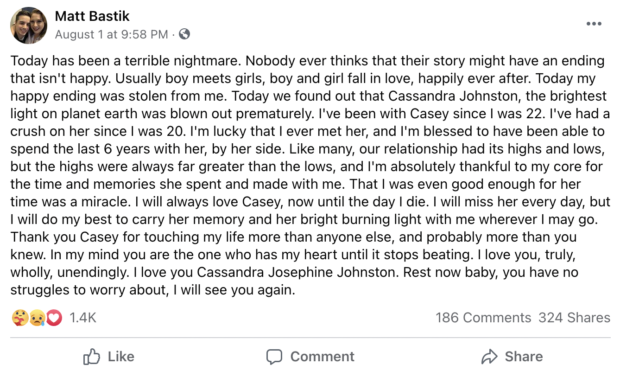
Task: Click the speech bubble comment icon
Action: pyautogui.click(x=274, y=357)
